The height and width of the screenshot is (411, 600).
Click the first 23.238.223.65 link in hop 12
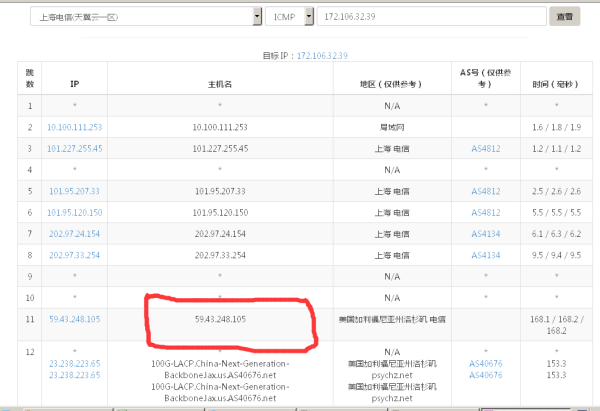pos(75,363)
